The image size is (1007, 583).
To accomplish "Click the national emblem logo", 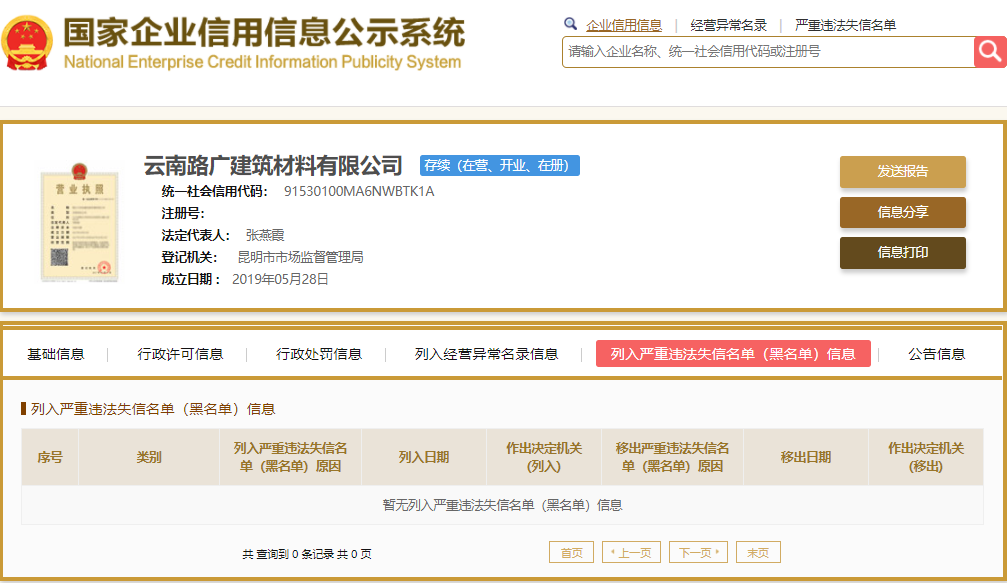I will [27, 43].
